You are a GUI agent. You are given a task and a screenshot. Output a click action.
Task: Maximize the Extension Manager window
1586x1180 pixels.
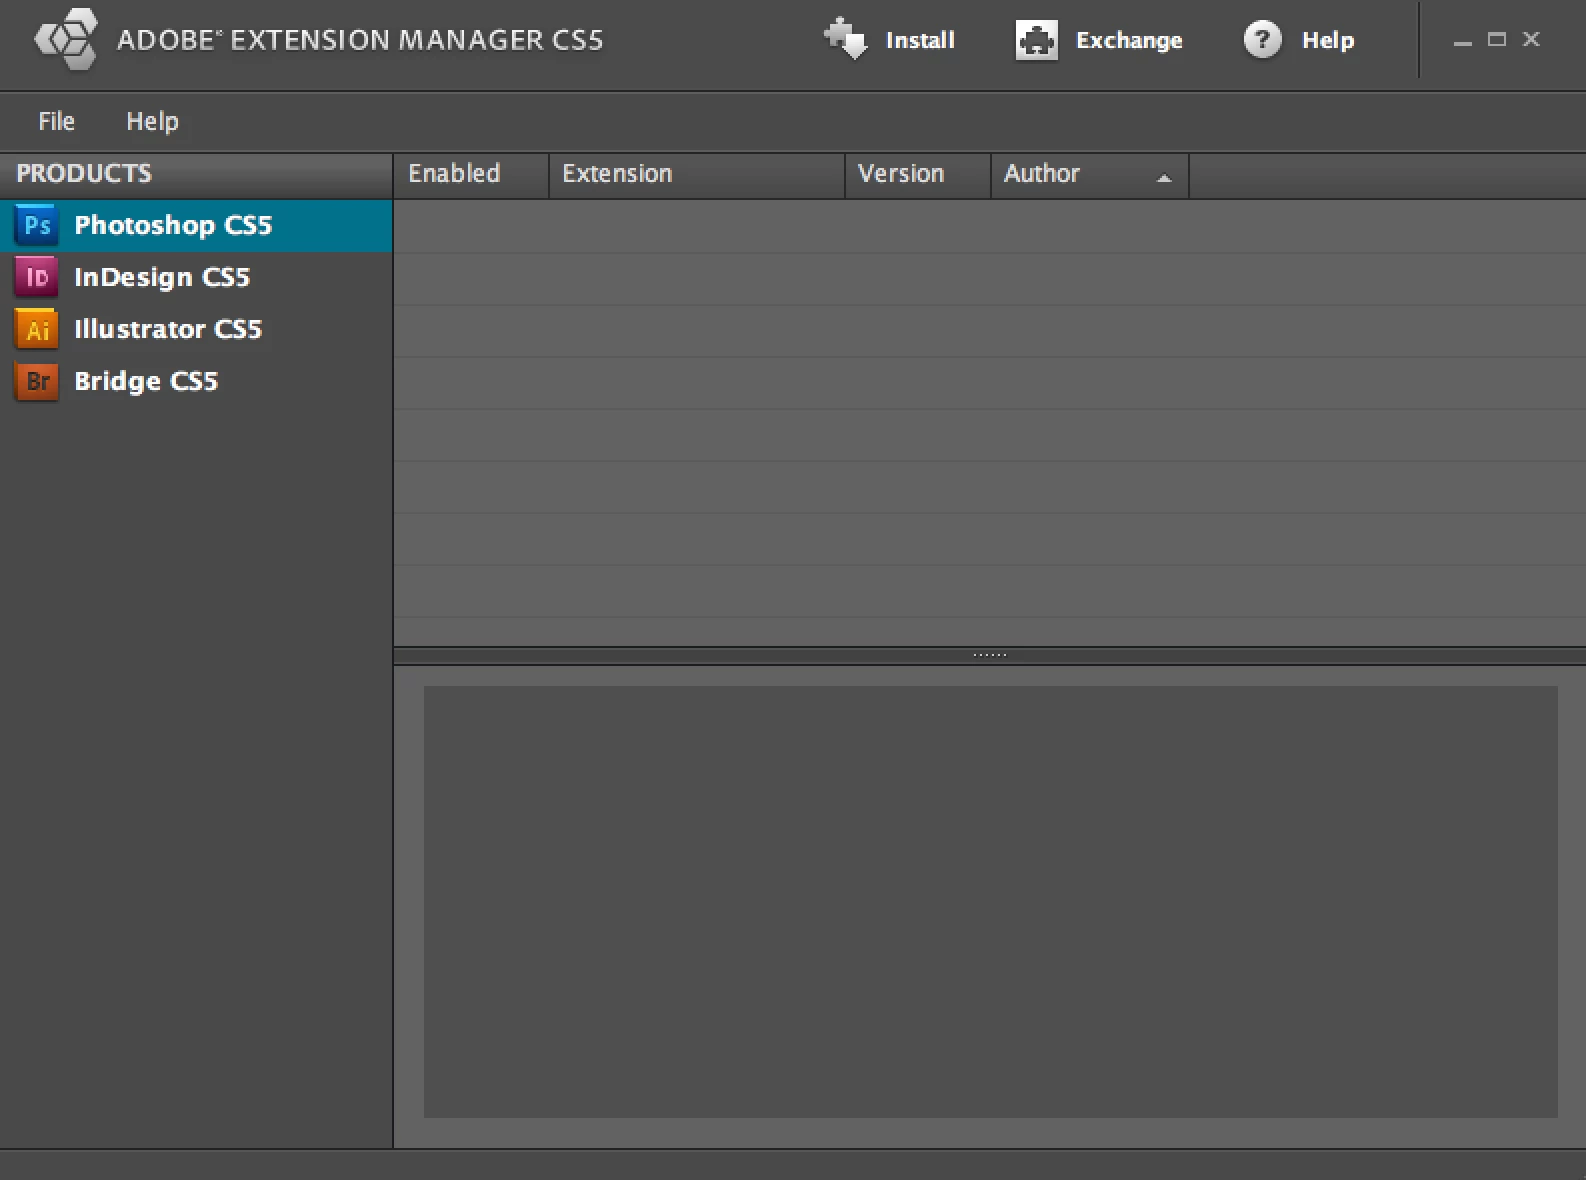click(x=1497, y=39)
